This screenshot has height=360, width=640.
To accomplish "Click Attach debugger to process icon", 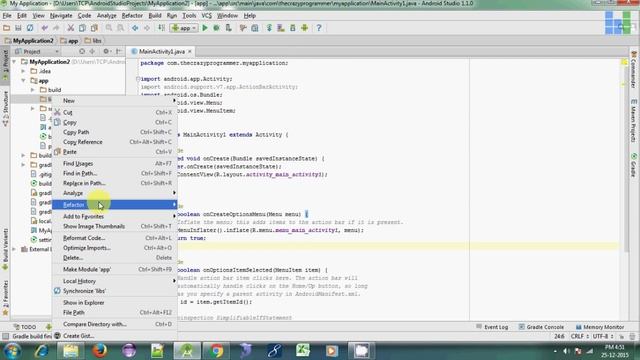I will click(229, 28).
